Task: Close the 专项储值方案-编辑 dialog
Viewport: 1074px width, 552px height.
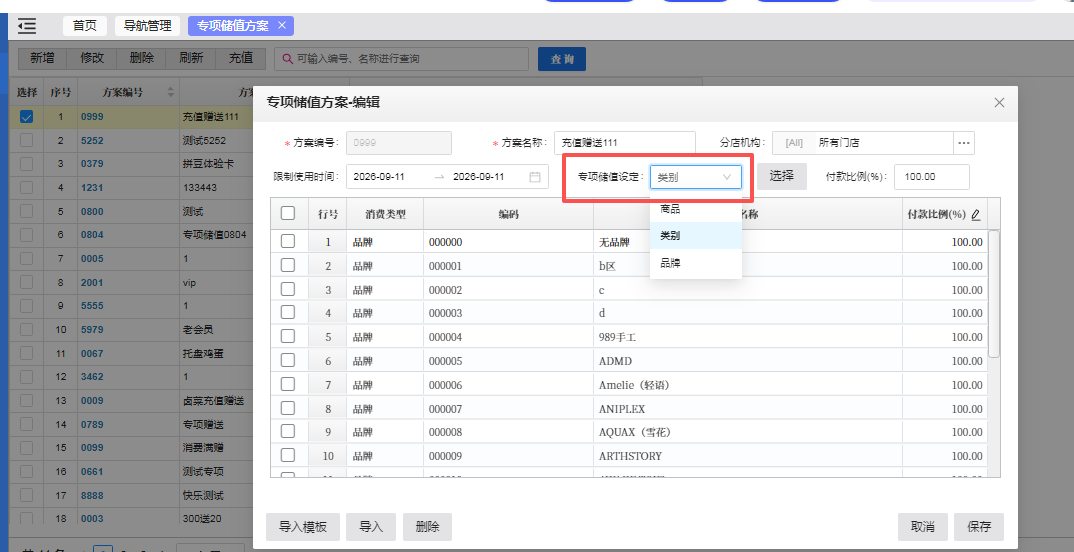Action: pyautogui.click(x=999, y=103)
